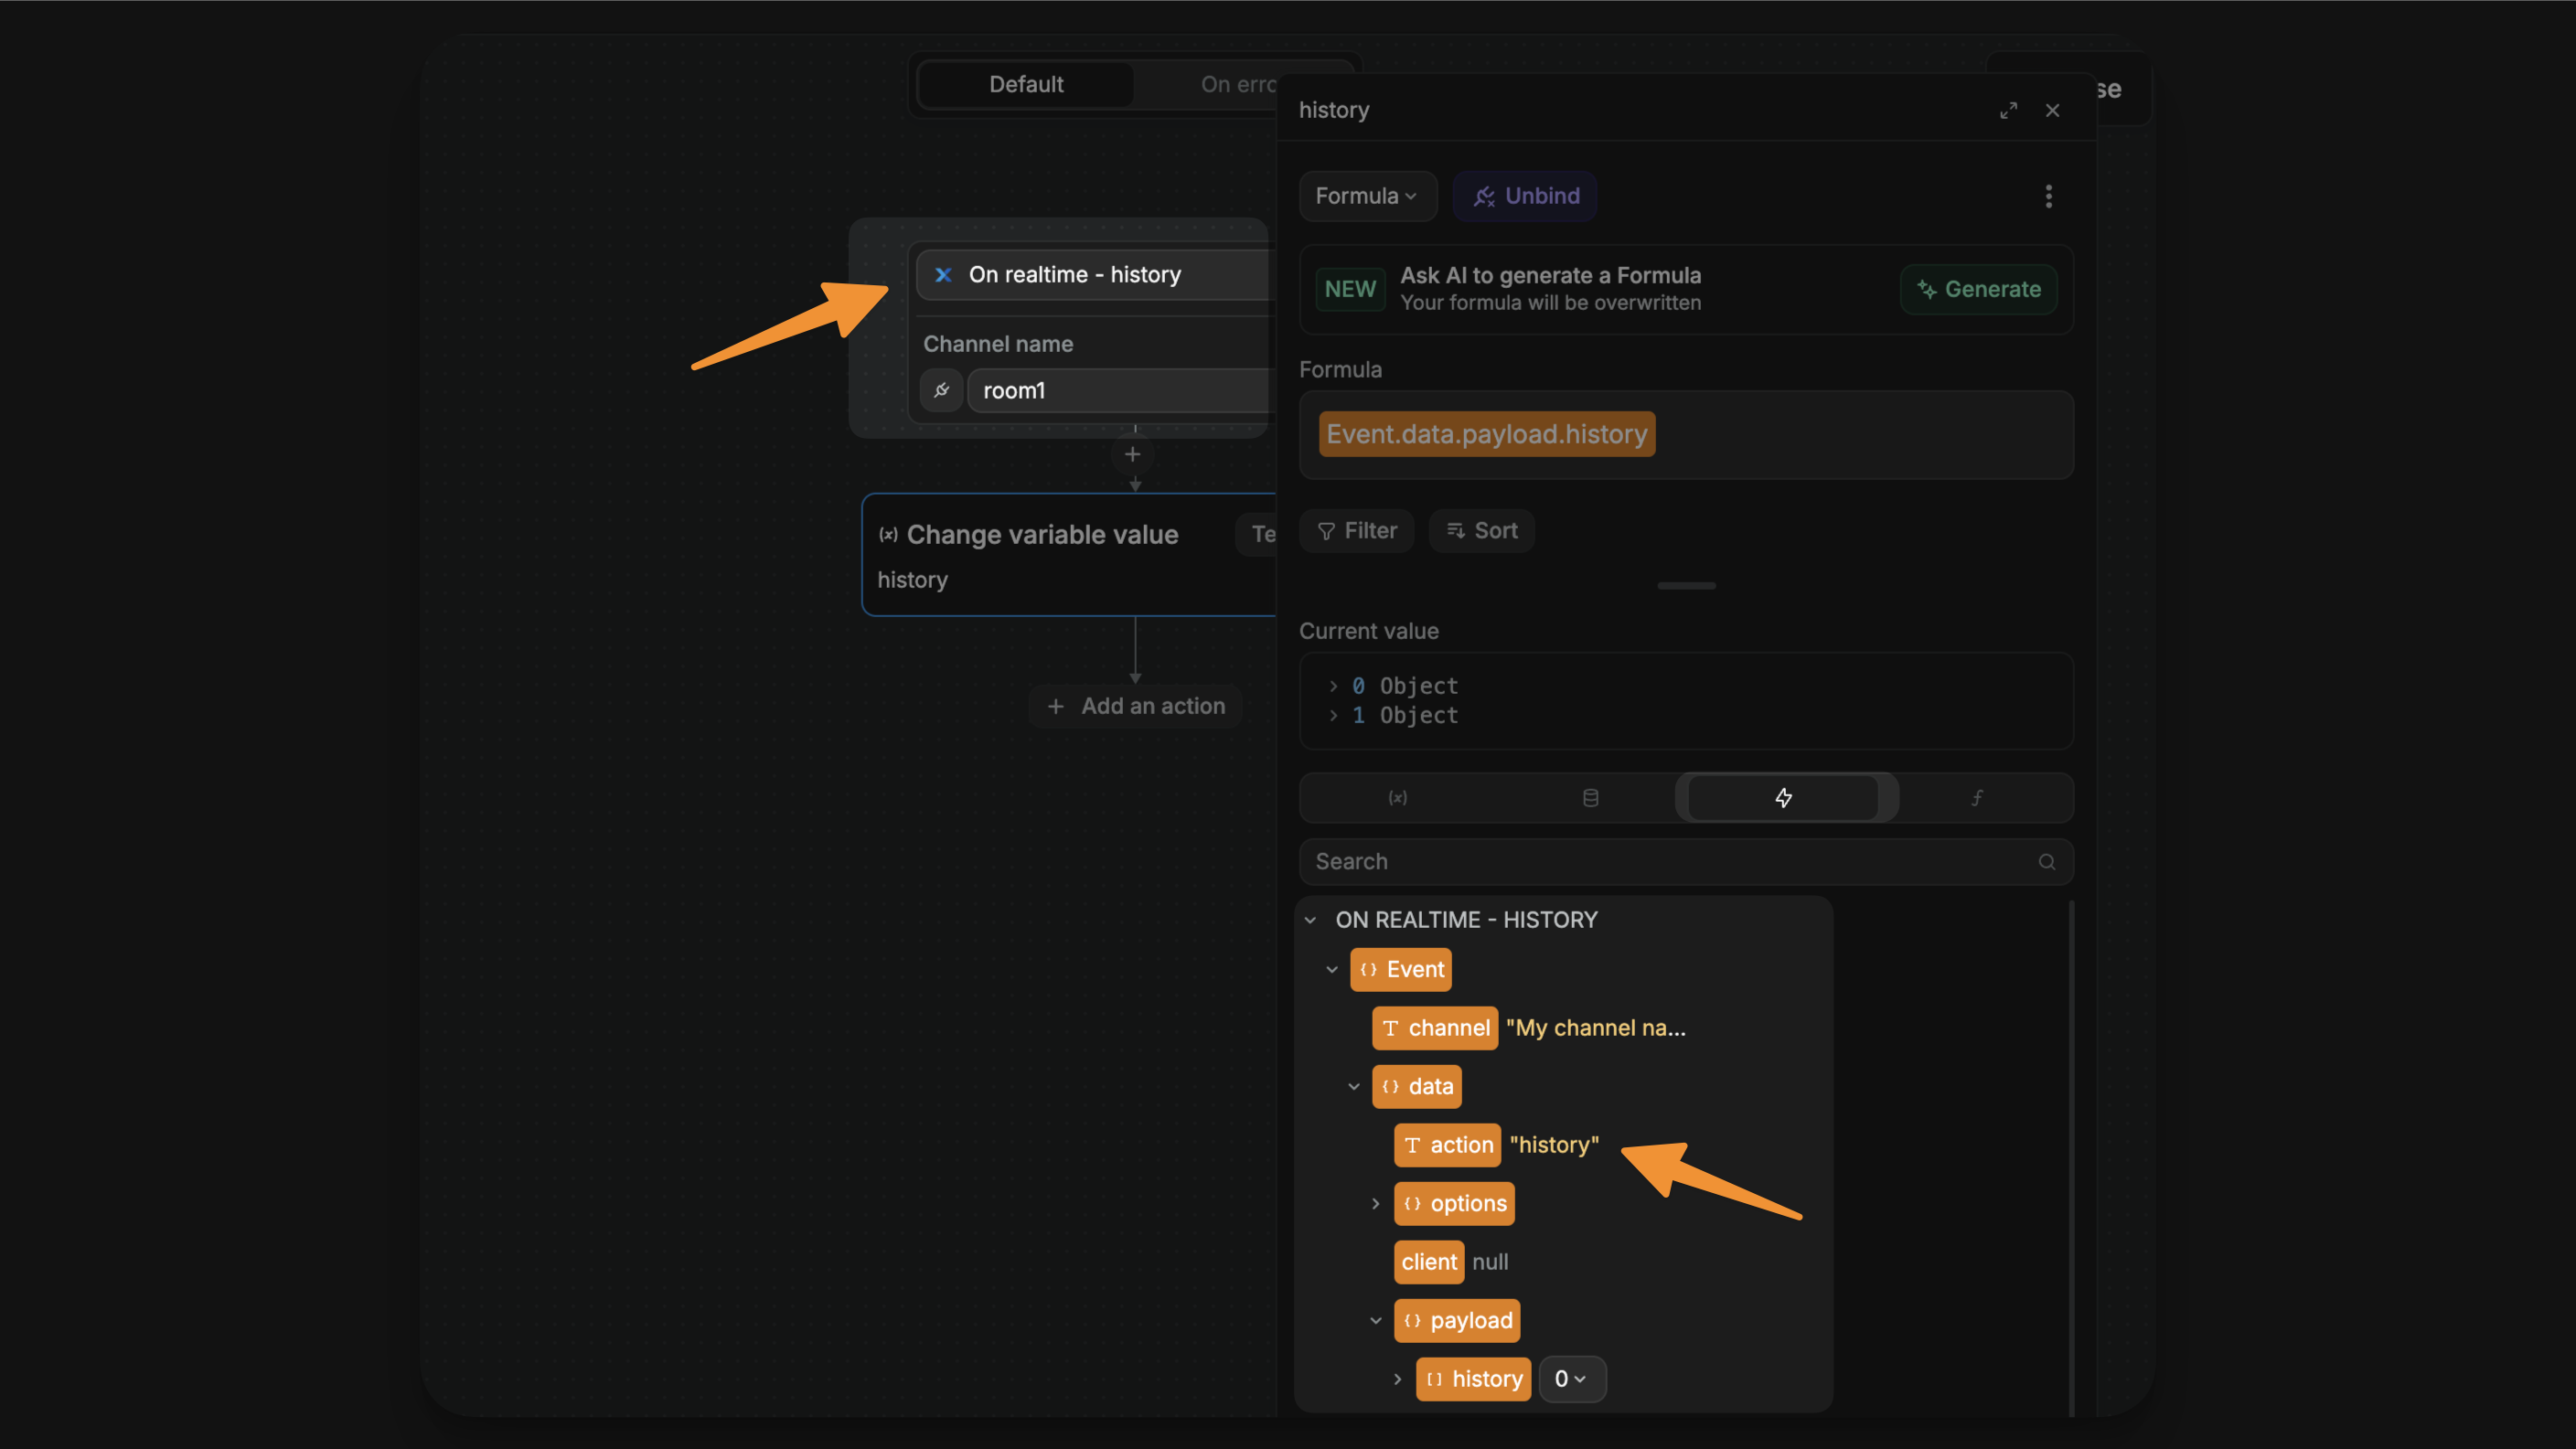The width and height of the screenshot is (2576, 1449).
Task: Click the binding plug icon beside room1
Action: pos(941,390)
